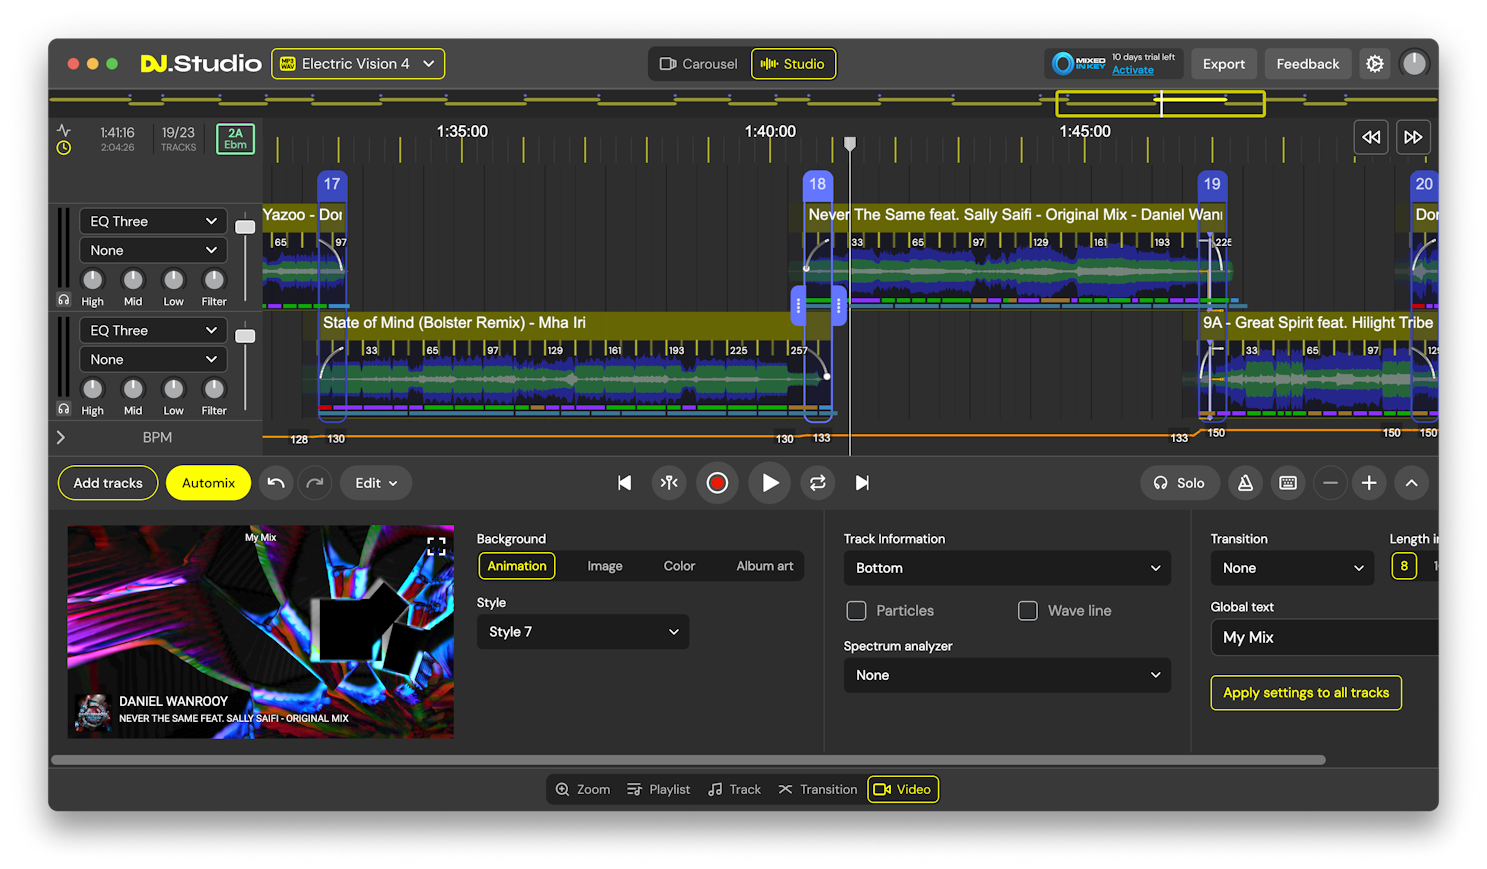
Task: Switch to Studio view
Action: pos(793,64)
